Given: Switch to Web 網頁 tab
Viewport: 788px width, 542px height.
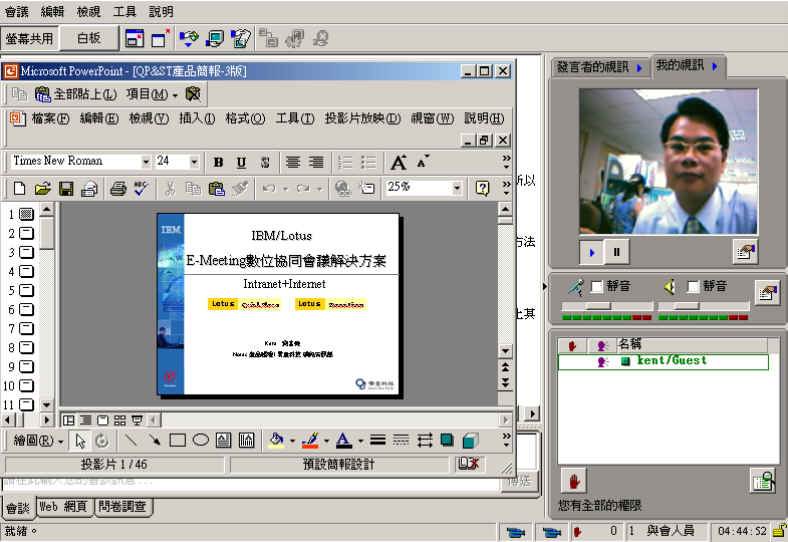Looking at the screenshot, I should (x=63, y=507).
